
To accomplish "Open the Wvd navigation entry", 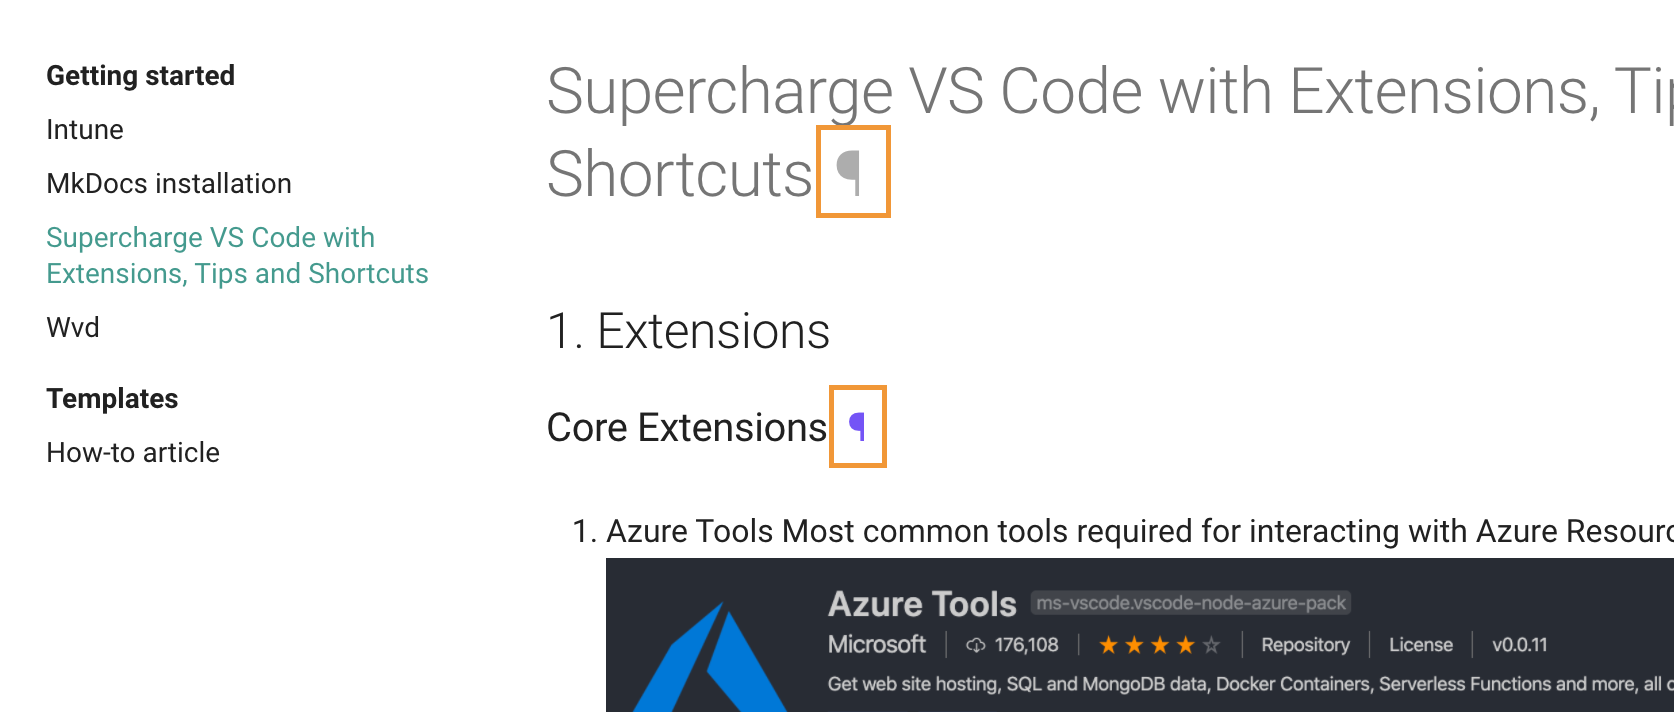I will tap(73, 328).
